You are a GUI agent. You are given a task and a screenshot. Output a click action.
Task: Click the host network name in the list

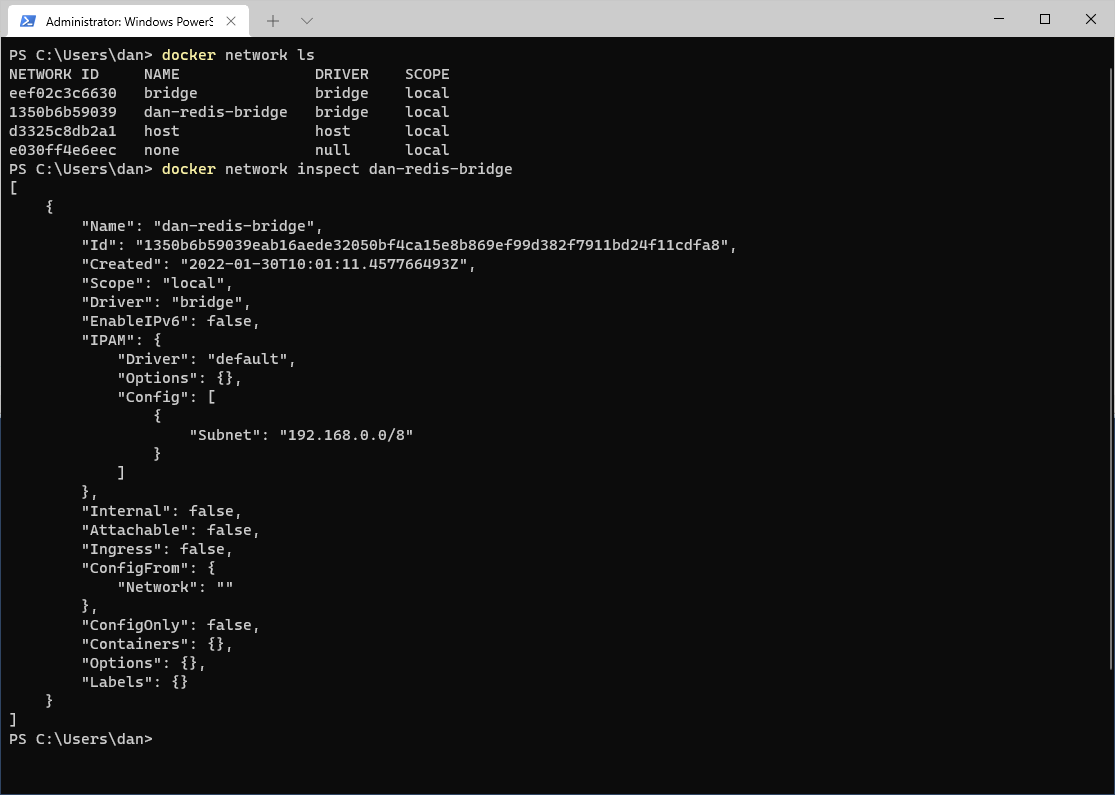[x=161, y=132]
